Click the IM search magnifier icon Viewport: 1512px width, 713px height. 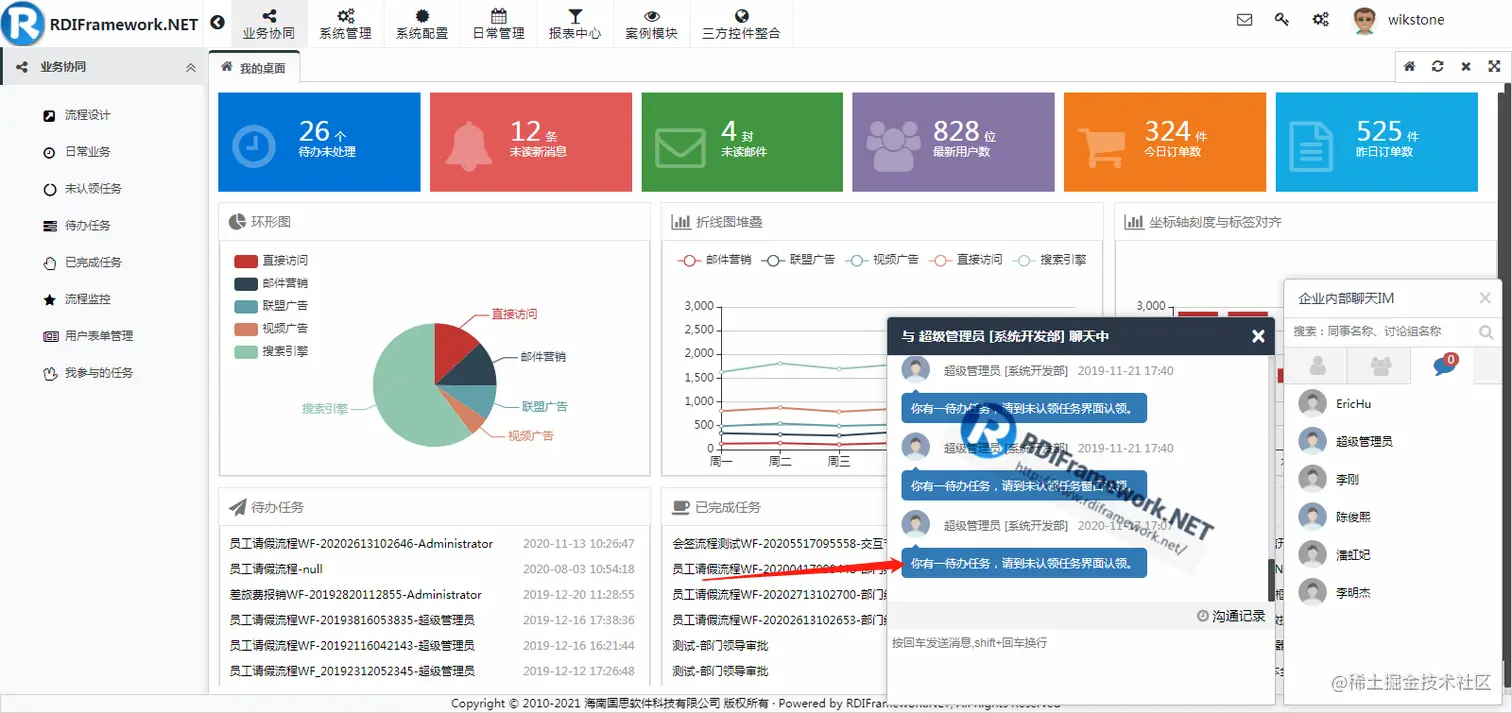pyautogui.click(x=1486, y=332)
